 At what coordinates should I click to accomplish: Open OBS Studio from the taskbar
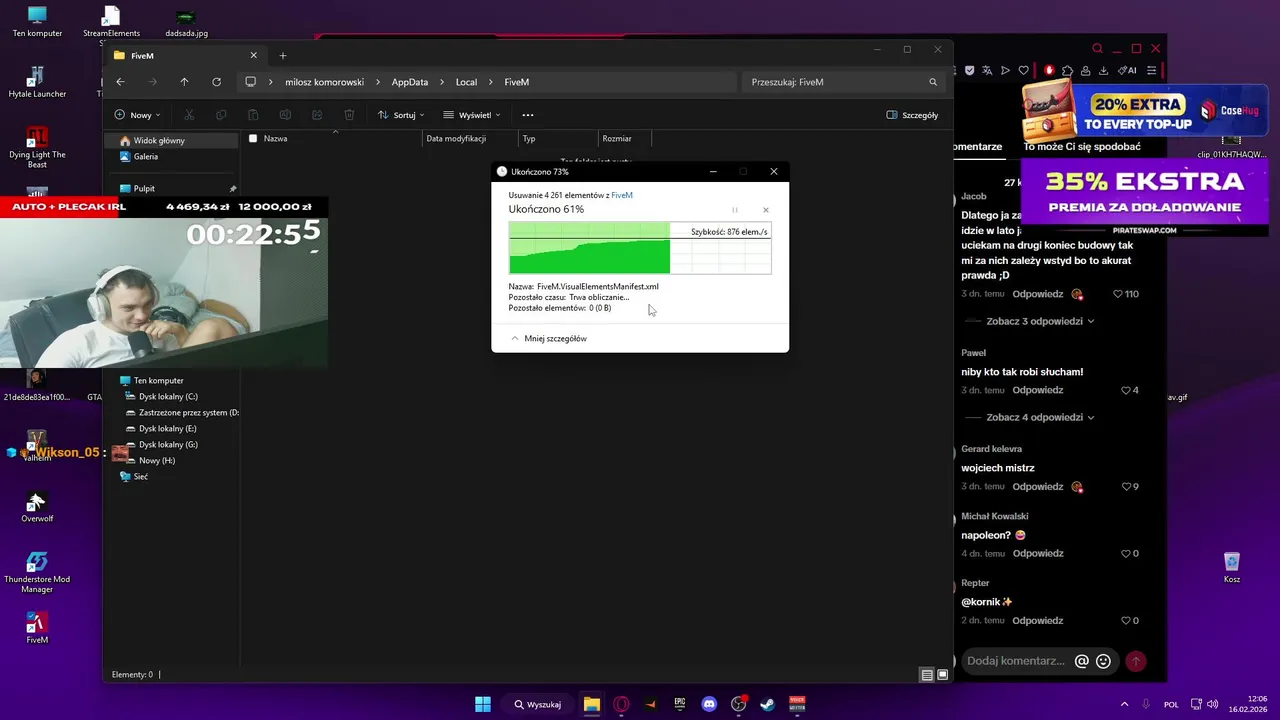click(x=738, y=704)
